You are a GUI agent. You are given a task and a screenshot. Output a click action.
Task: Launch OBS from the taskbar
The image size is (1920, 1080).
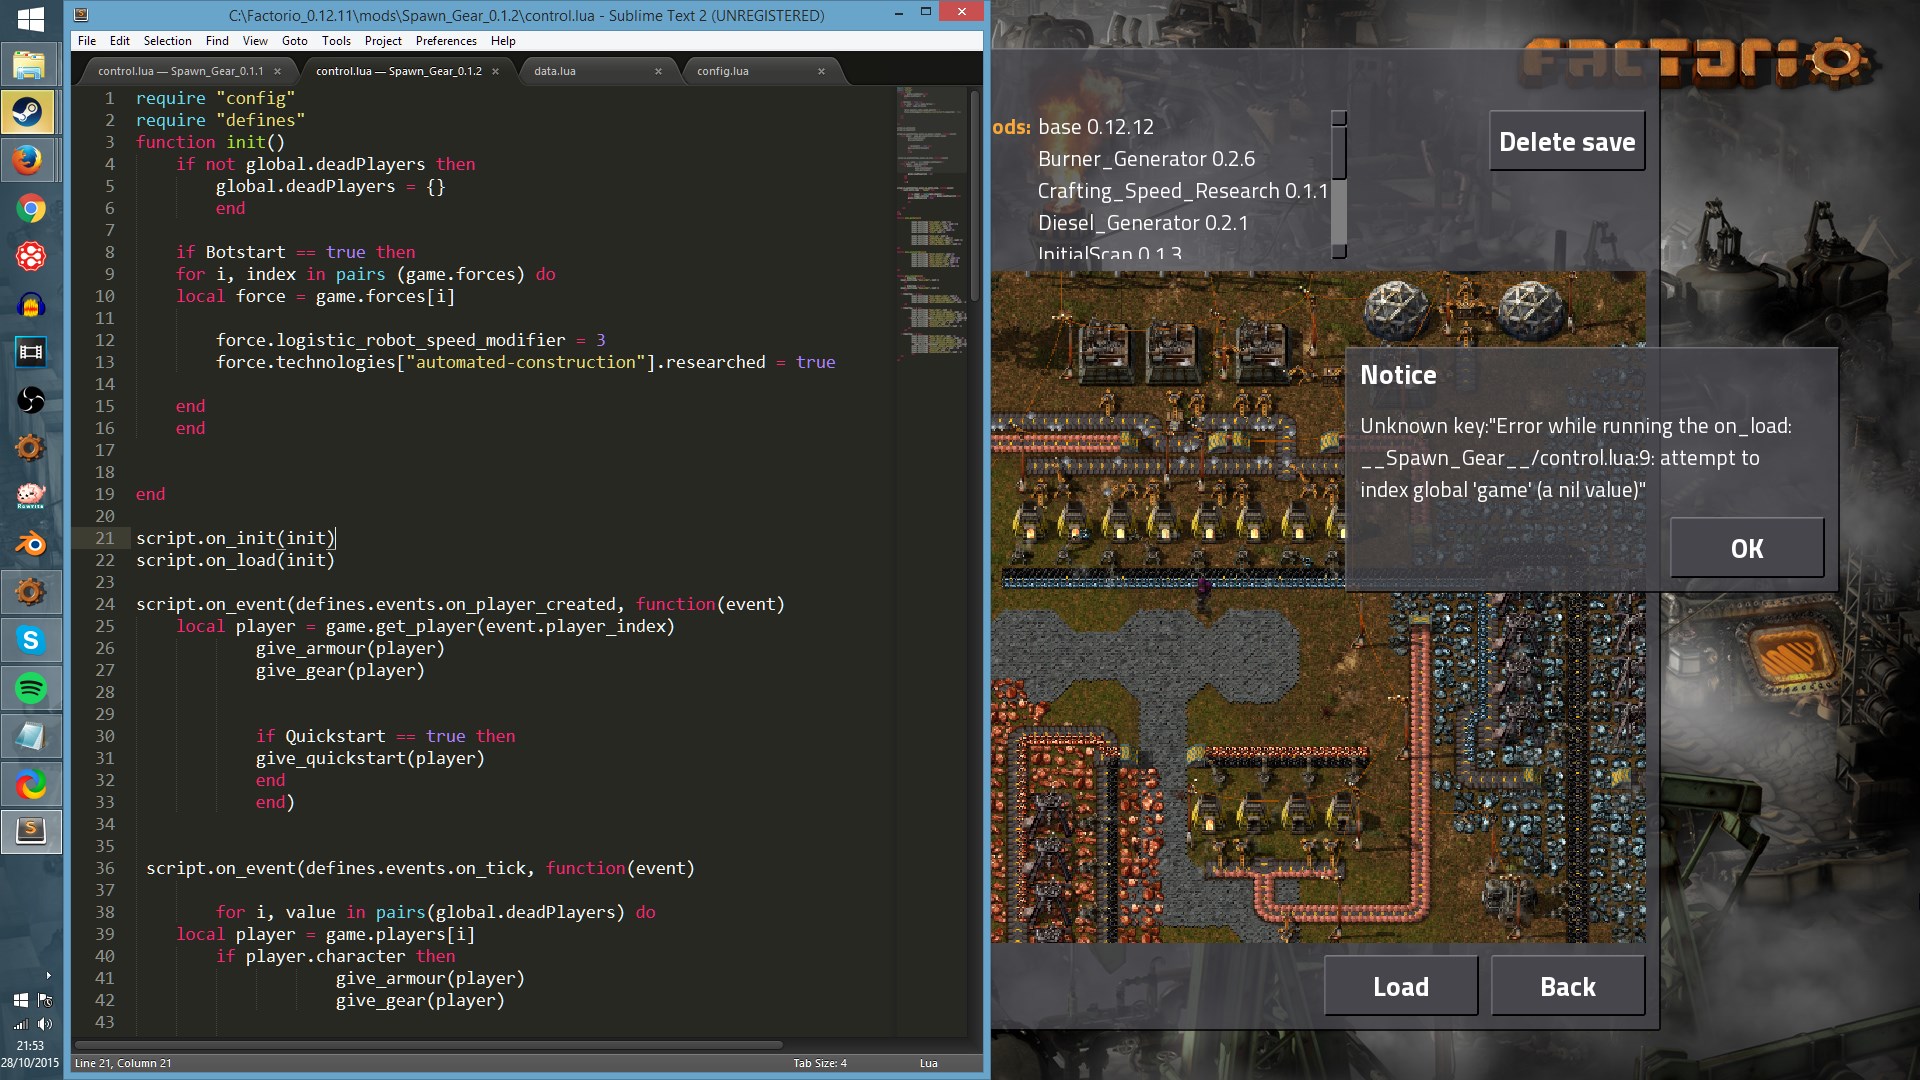pos(30,400)
